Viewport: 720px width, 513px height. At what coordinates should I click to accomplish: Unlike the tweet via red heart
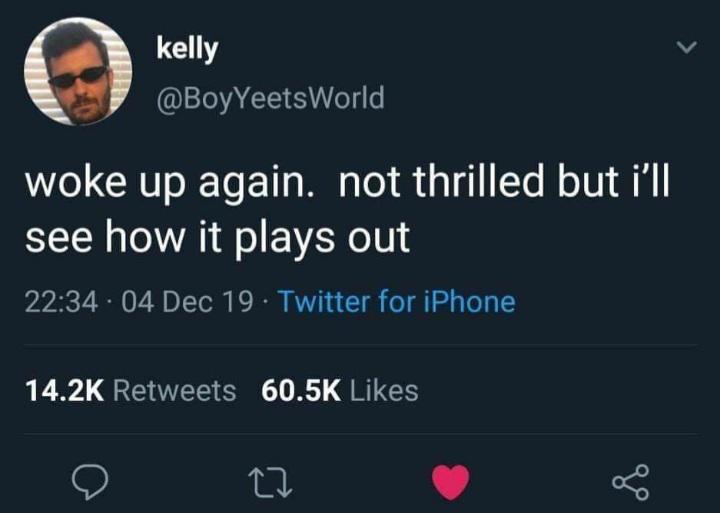(450, 482)
